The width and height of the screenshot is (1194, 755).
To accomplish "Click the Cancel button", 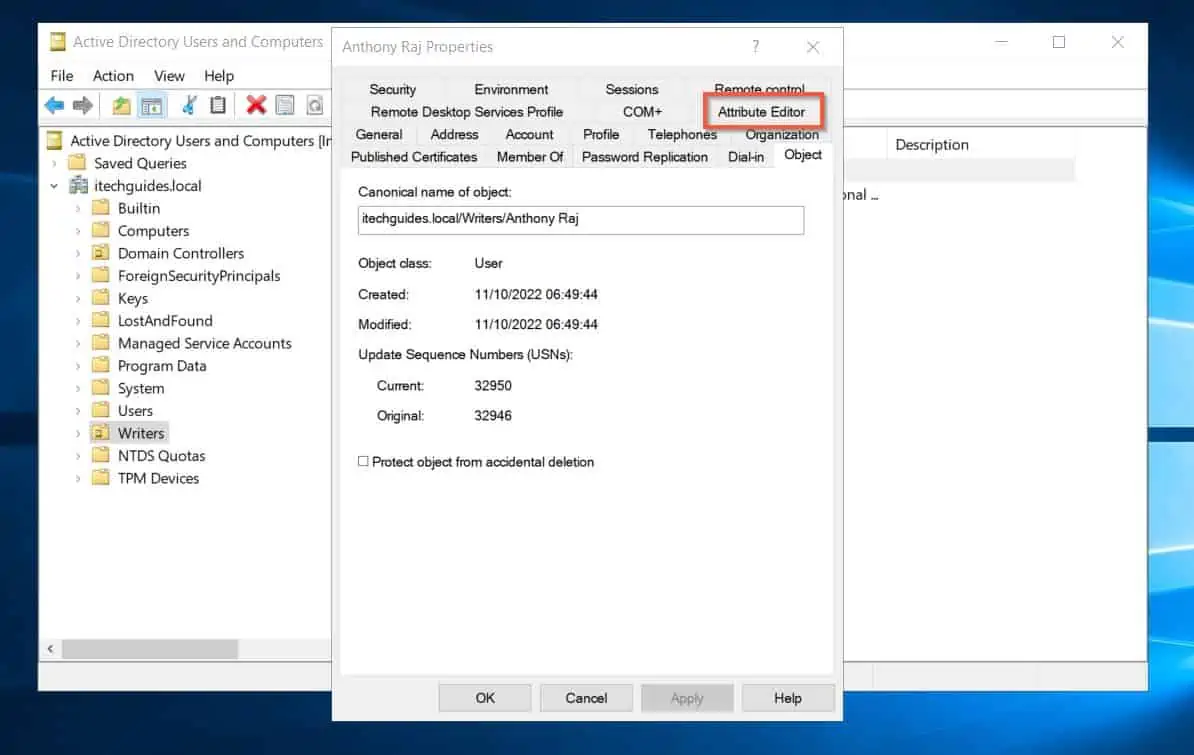I will click(586, 698).
